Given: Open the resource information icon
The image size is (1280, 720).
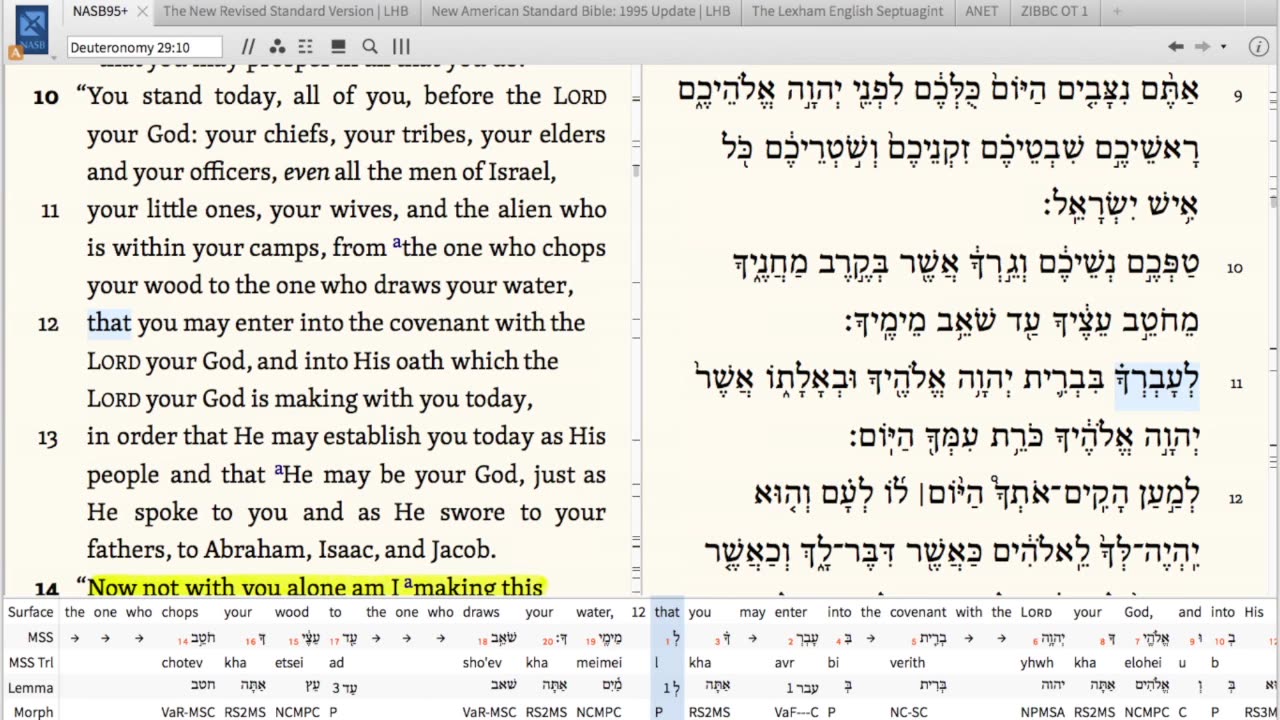Looking at the screenshot, I should click(1259, 46).
